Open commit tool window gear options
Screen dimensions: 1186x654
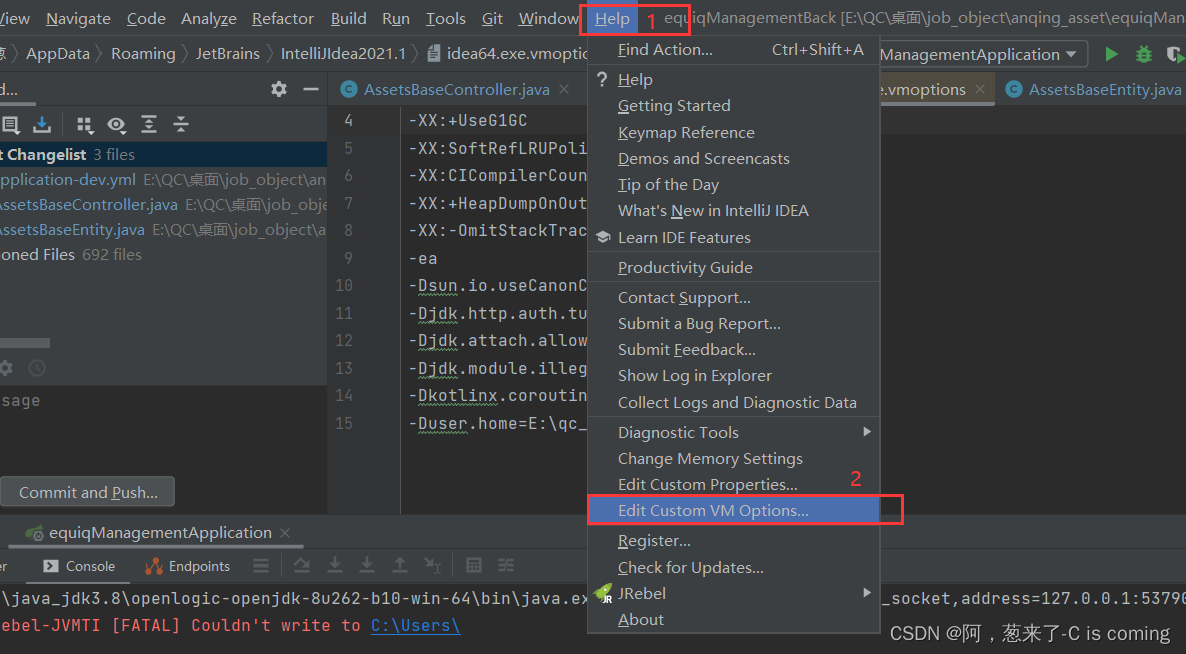(x=279, y=89)
